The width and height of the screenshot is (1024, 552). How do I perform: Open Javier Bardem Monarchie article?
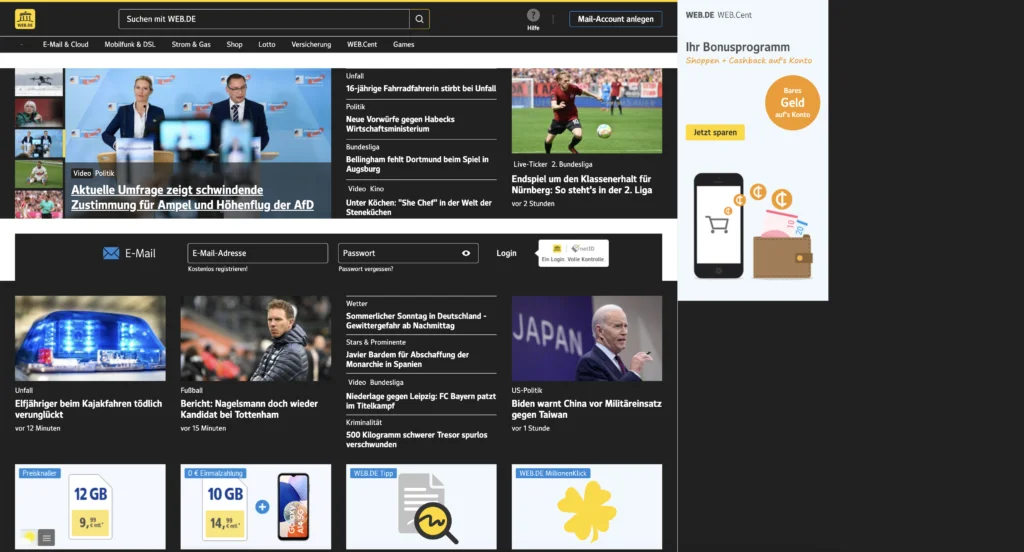click(x=407, y=359)
